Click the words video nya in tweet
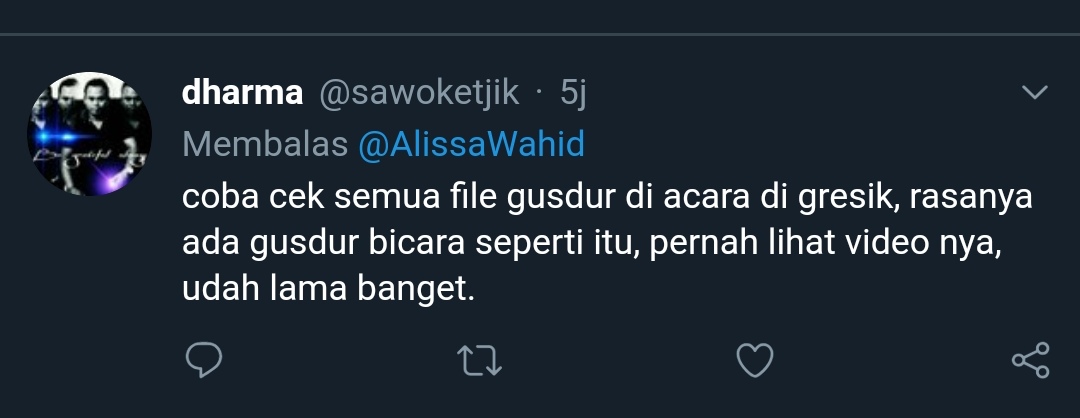1080x418 pixels. (x=922, y=244)
